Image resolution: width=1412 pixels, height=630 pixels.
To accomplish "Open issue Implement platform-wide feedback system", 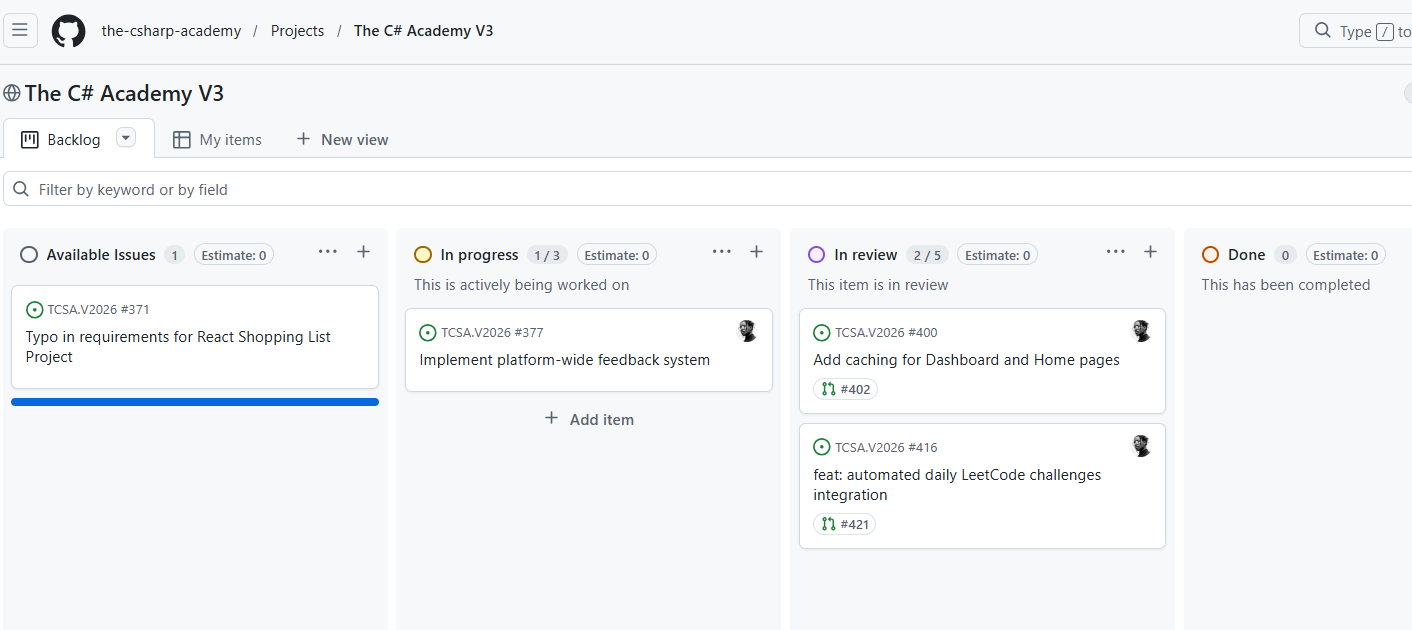I will point(564,360).
